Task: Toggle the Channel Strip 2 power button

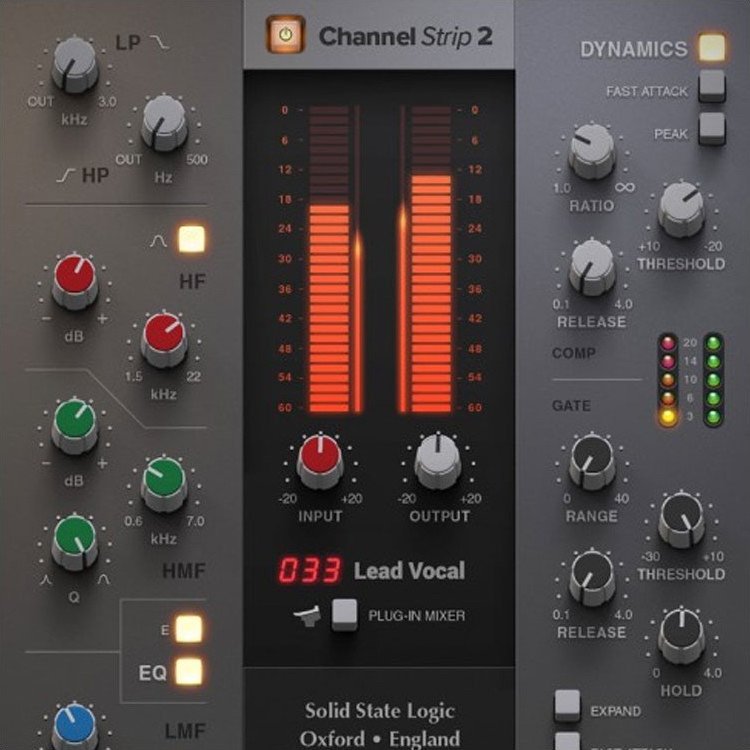Action: 286,34
